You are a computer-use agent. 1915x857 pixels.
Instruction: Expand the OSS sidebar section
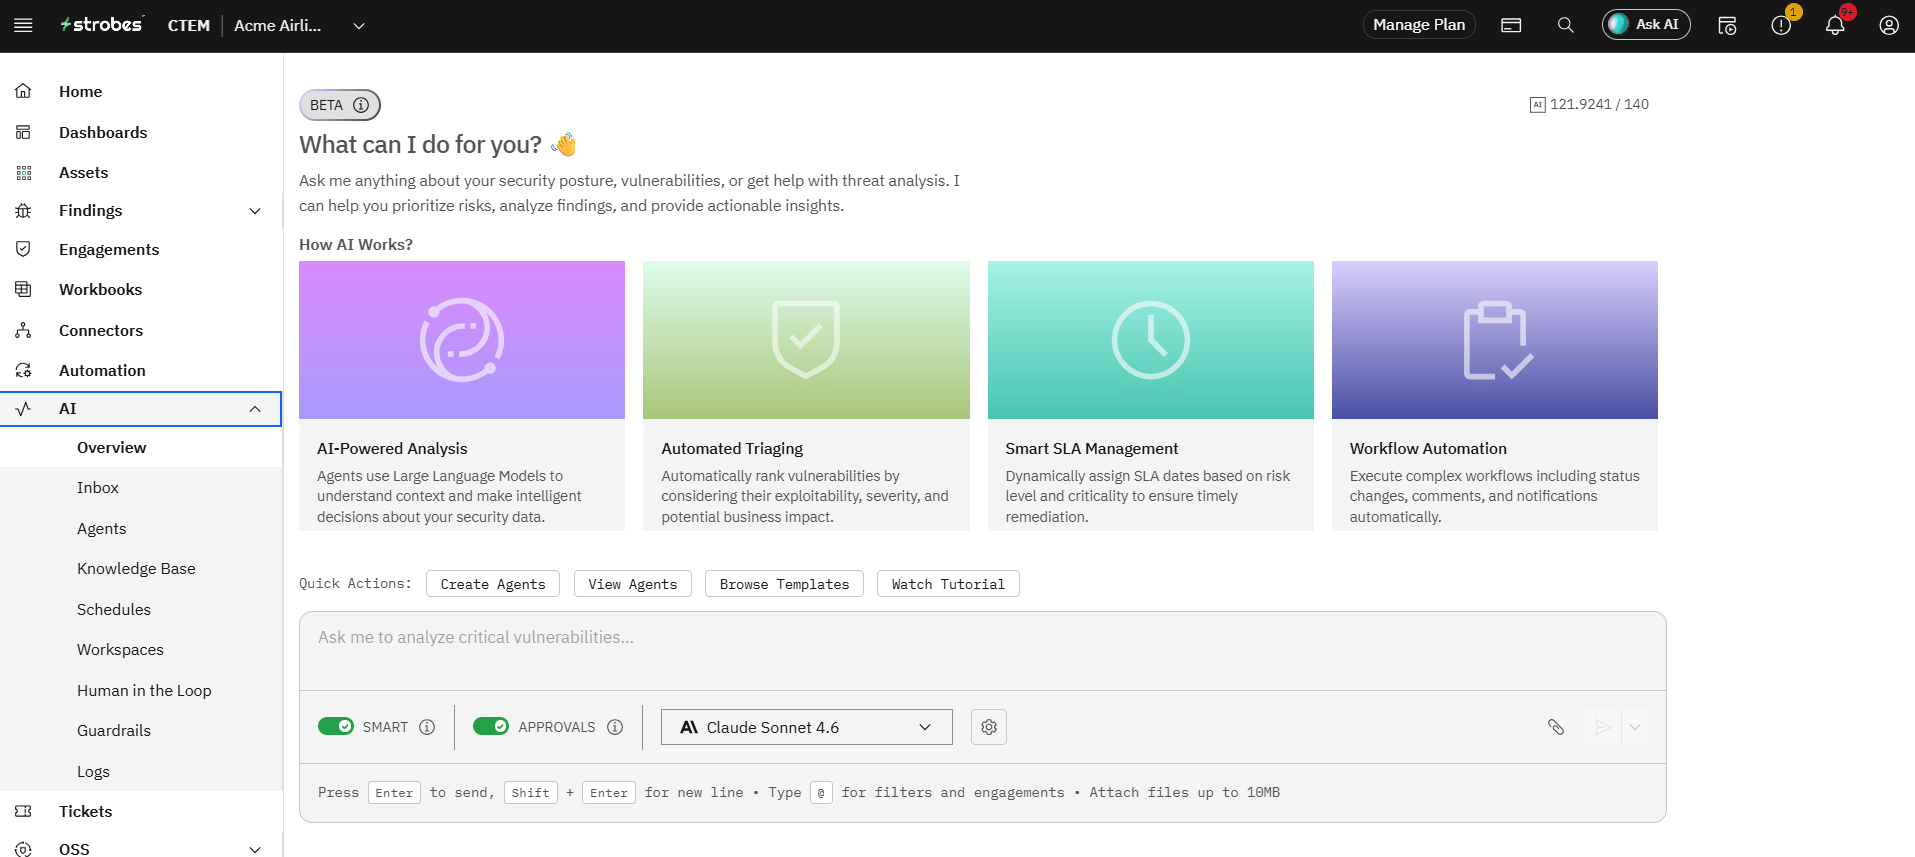point(255,849)
